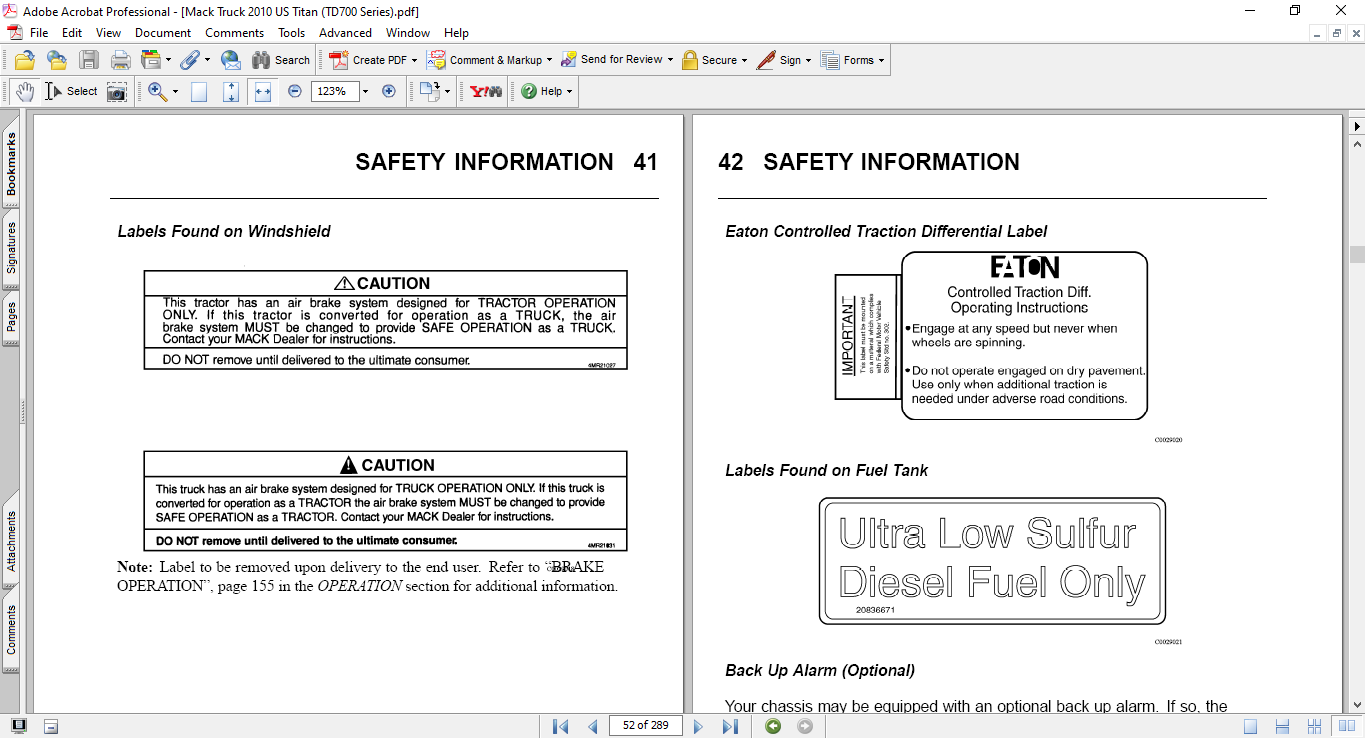Viewport: 1365px width, 738px height.
Task: Open the Bookmarks navigation tab
Action: (x=11, y=163)
